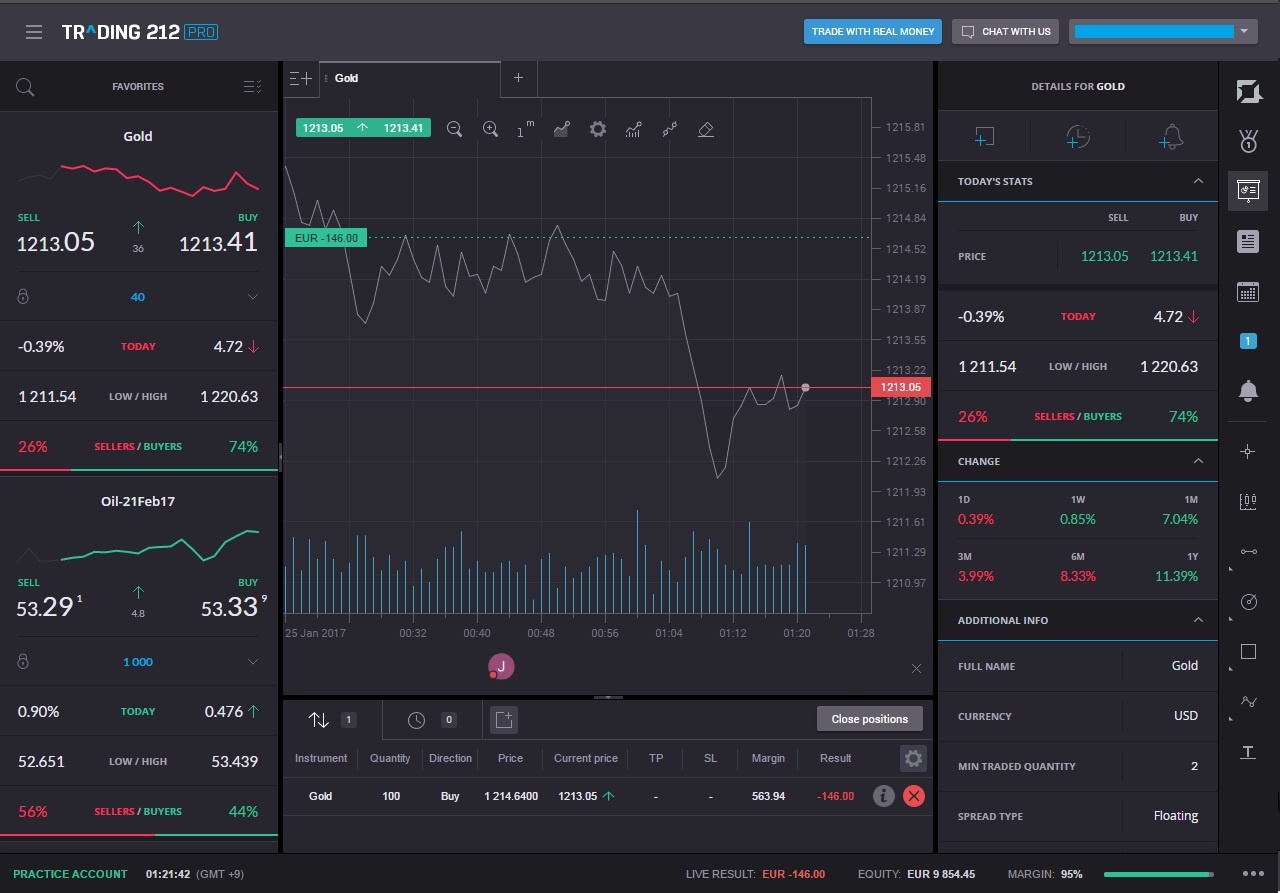
Task: Open the price alert bell in Gold details
Action: coord(1171,137)
